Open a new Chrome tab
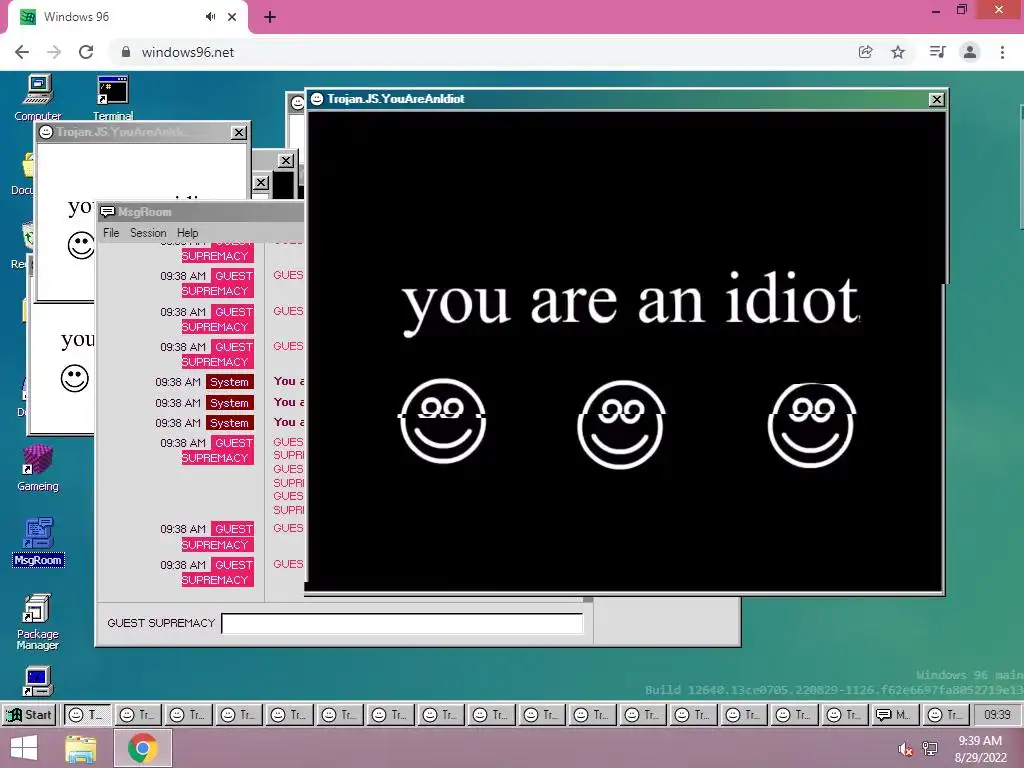1024x768 pixels. (270, 17)
